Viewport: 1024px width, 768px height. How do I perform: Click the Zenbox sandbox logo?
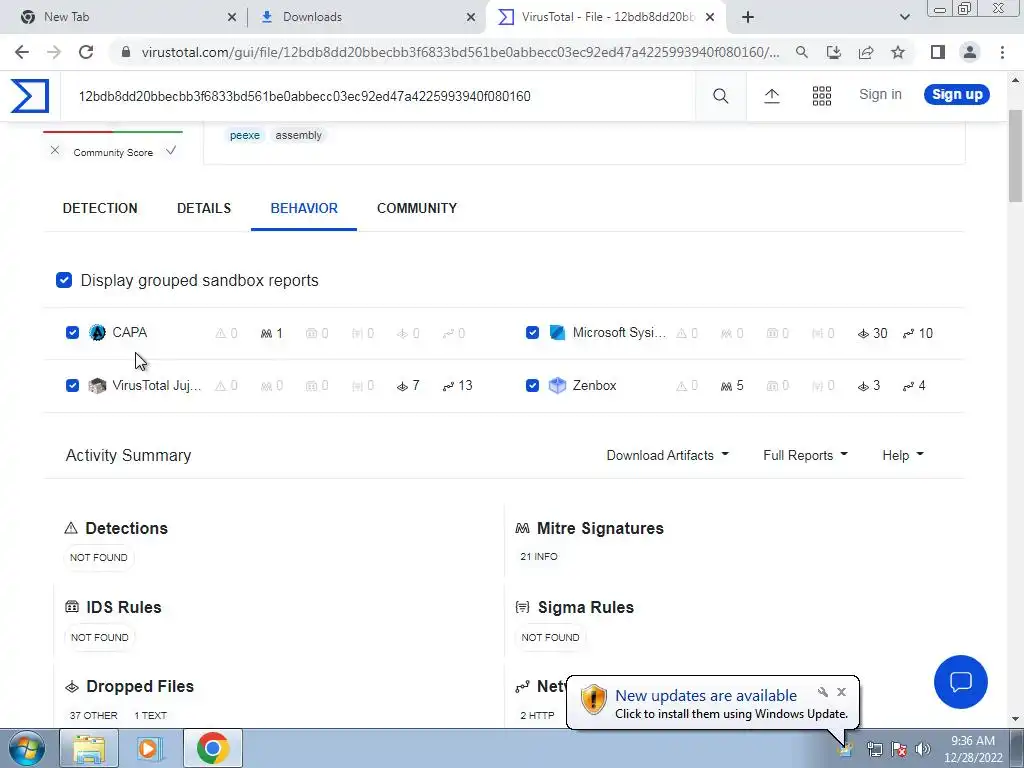(557, 386)
